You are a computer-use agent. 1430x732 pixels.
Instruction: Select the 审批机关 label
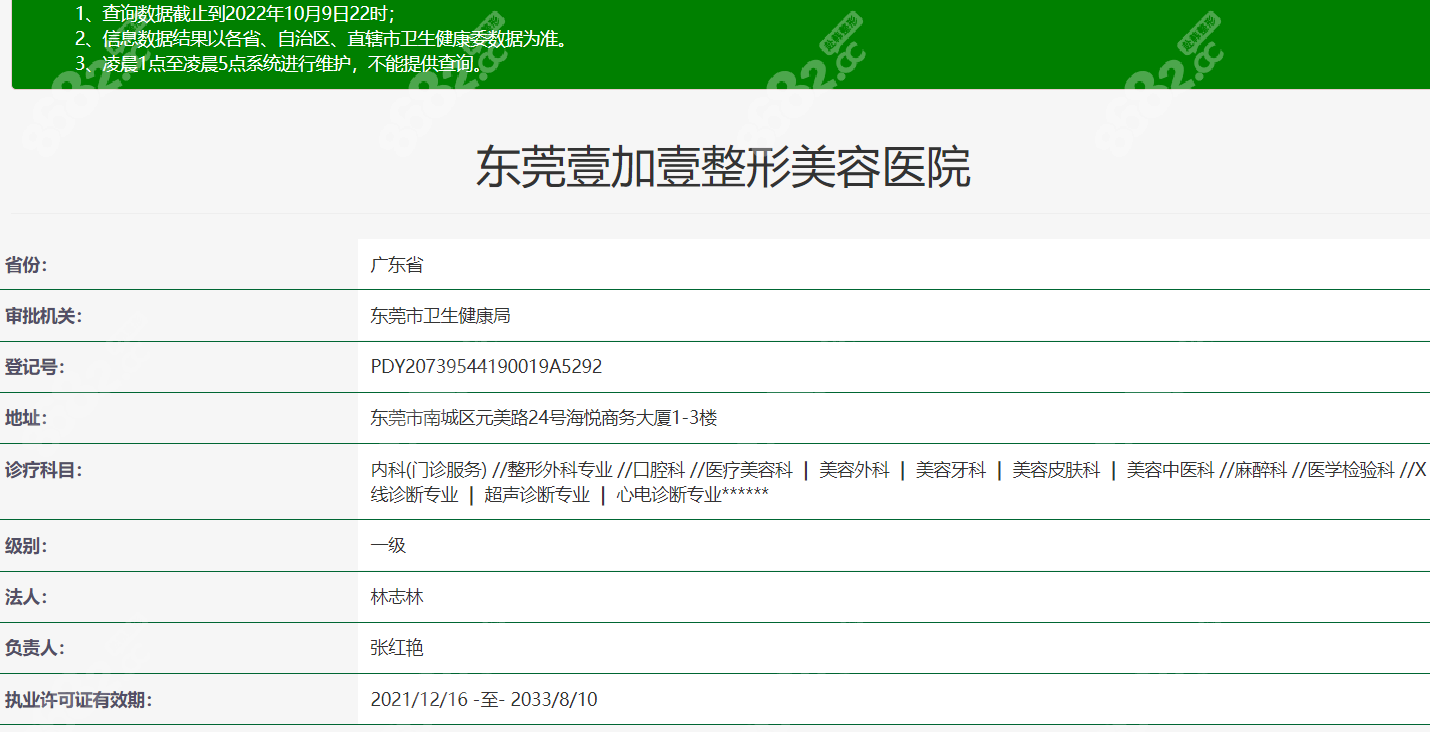pyautogui.click(x=44, y=316)
